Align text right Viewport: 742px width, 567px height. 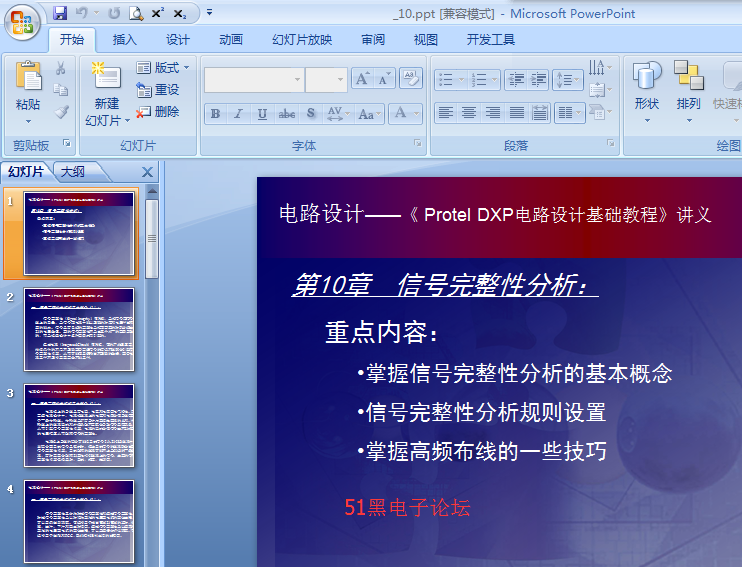pyautogui.click(x=493, y=113)
